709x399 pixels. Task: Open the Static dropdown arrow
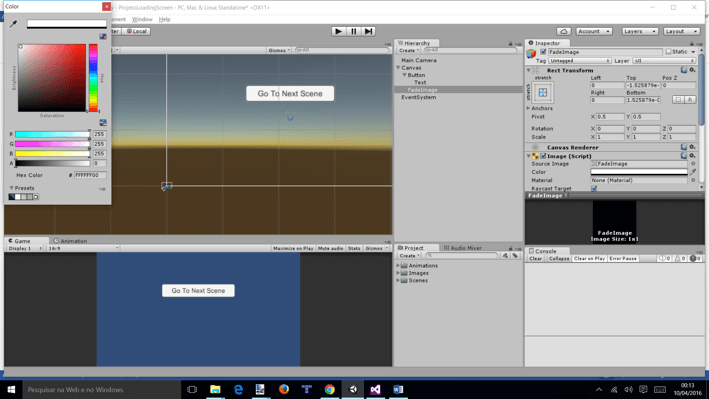pos(693,52)
